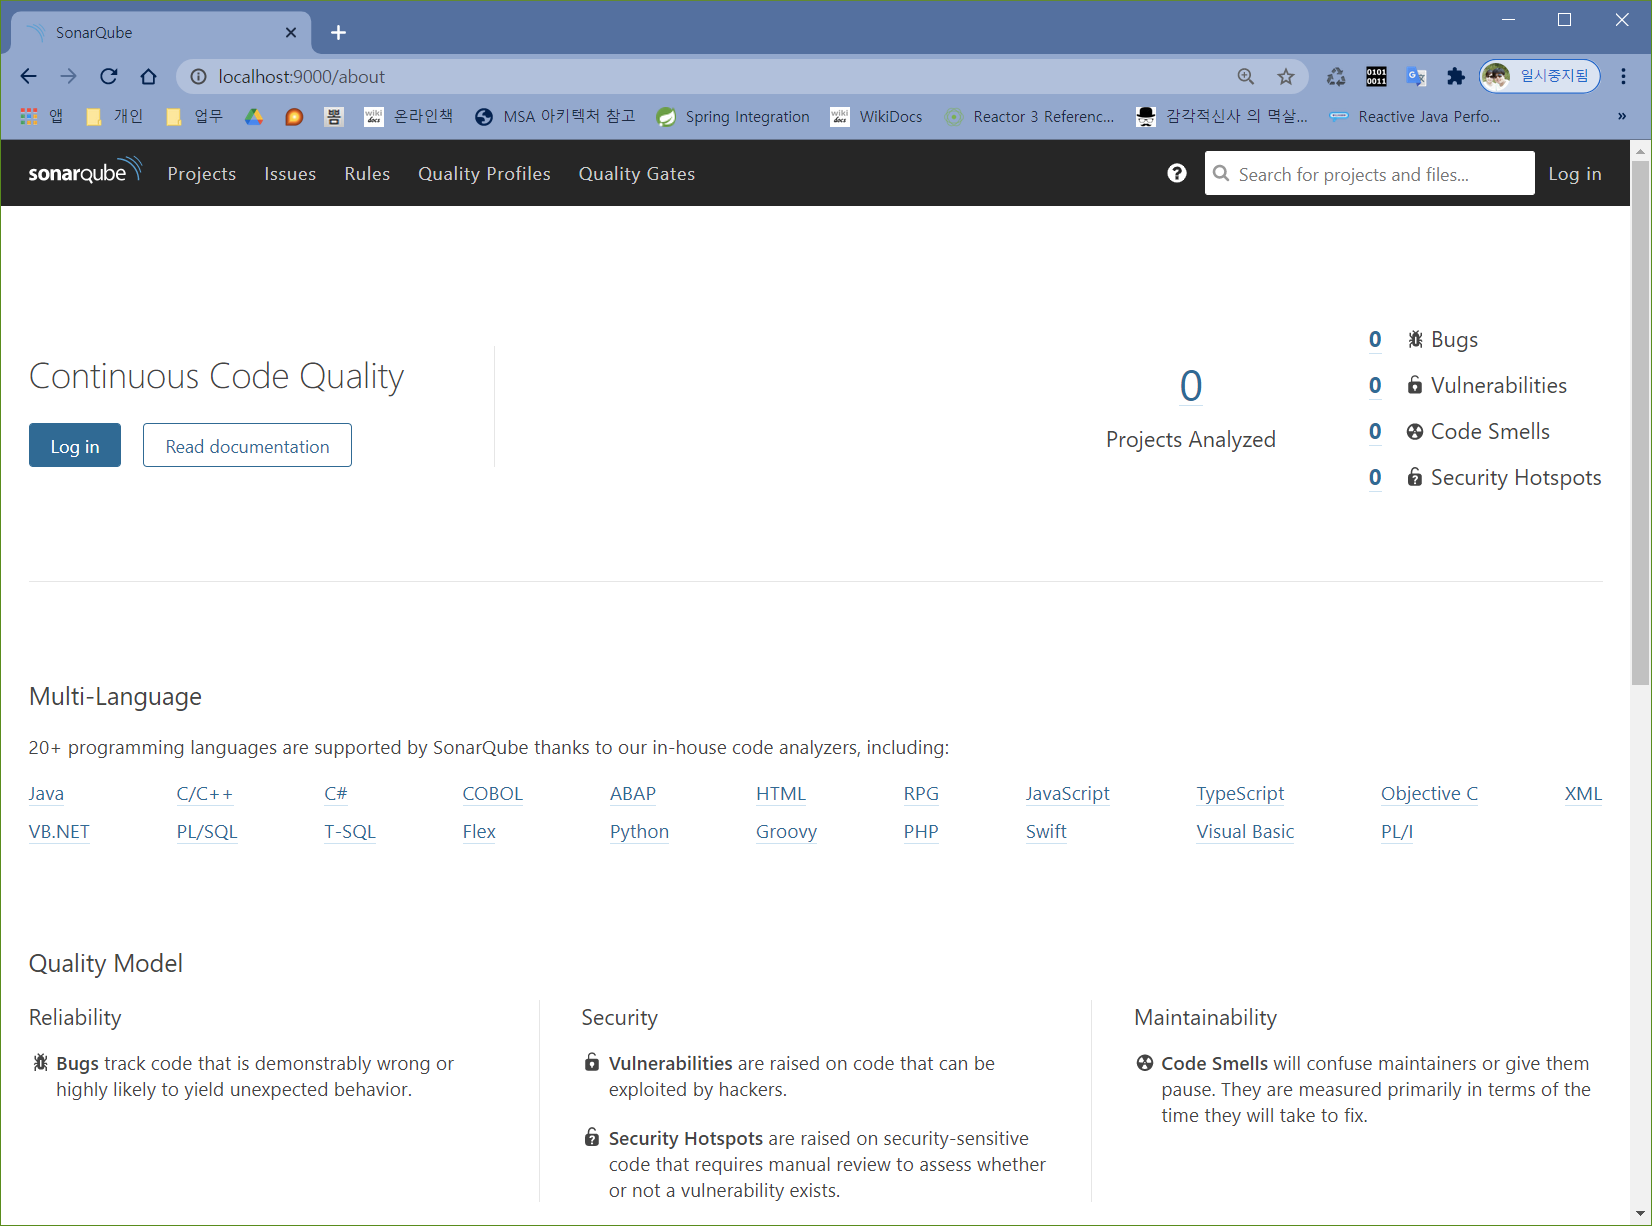Screen dimensions: 1652x1226
Task: Click the zoom magnifier icon in address bar
Action: (x=1245, y=76)
